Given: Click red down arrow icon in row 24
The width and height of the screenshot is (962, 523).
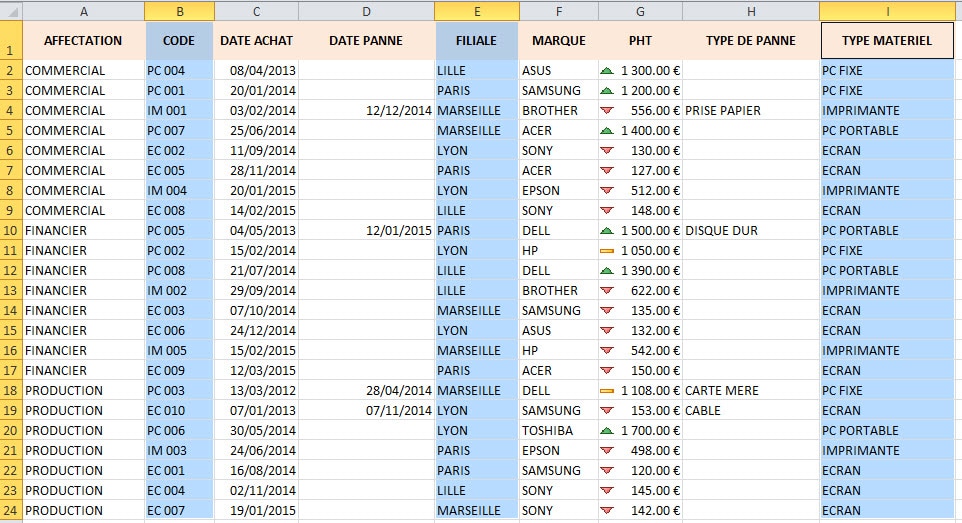Looking at the screenshot, I should pyautogui.click(x=607, y=510).
